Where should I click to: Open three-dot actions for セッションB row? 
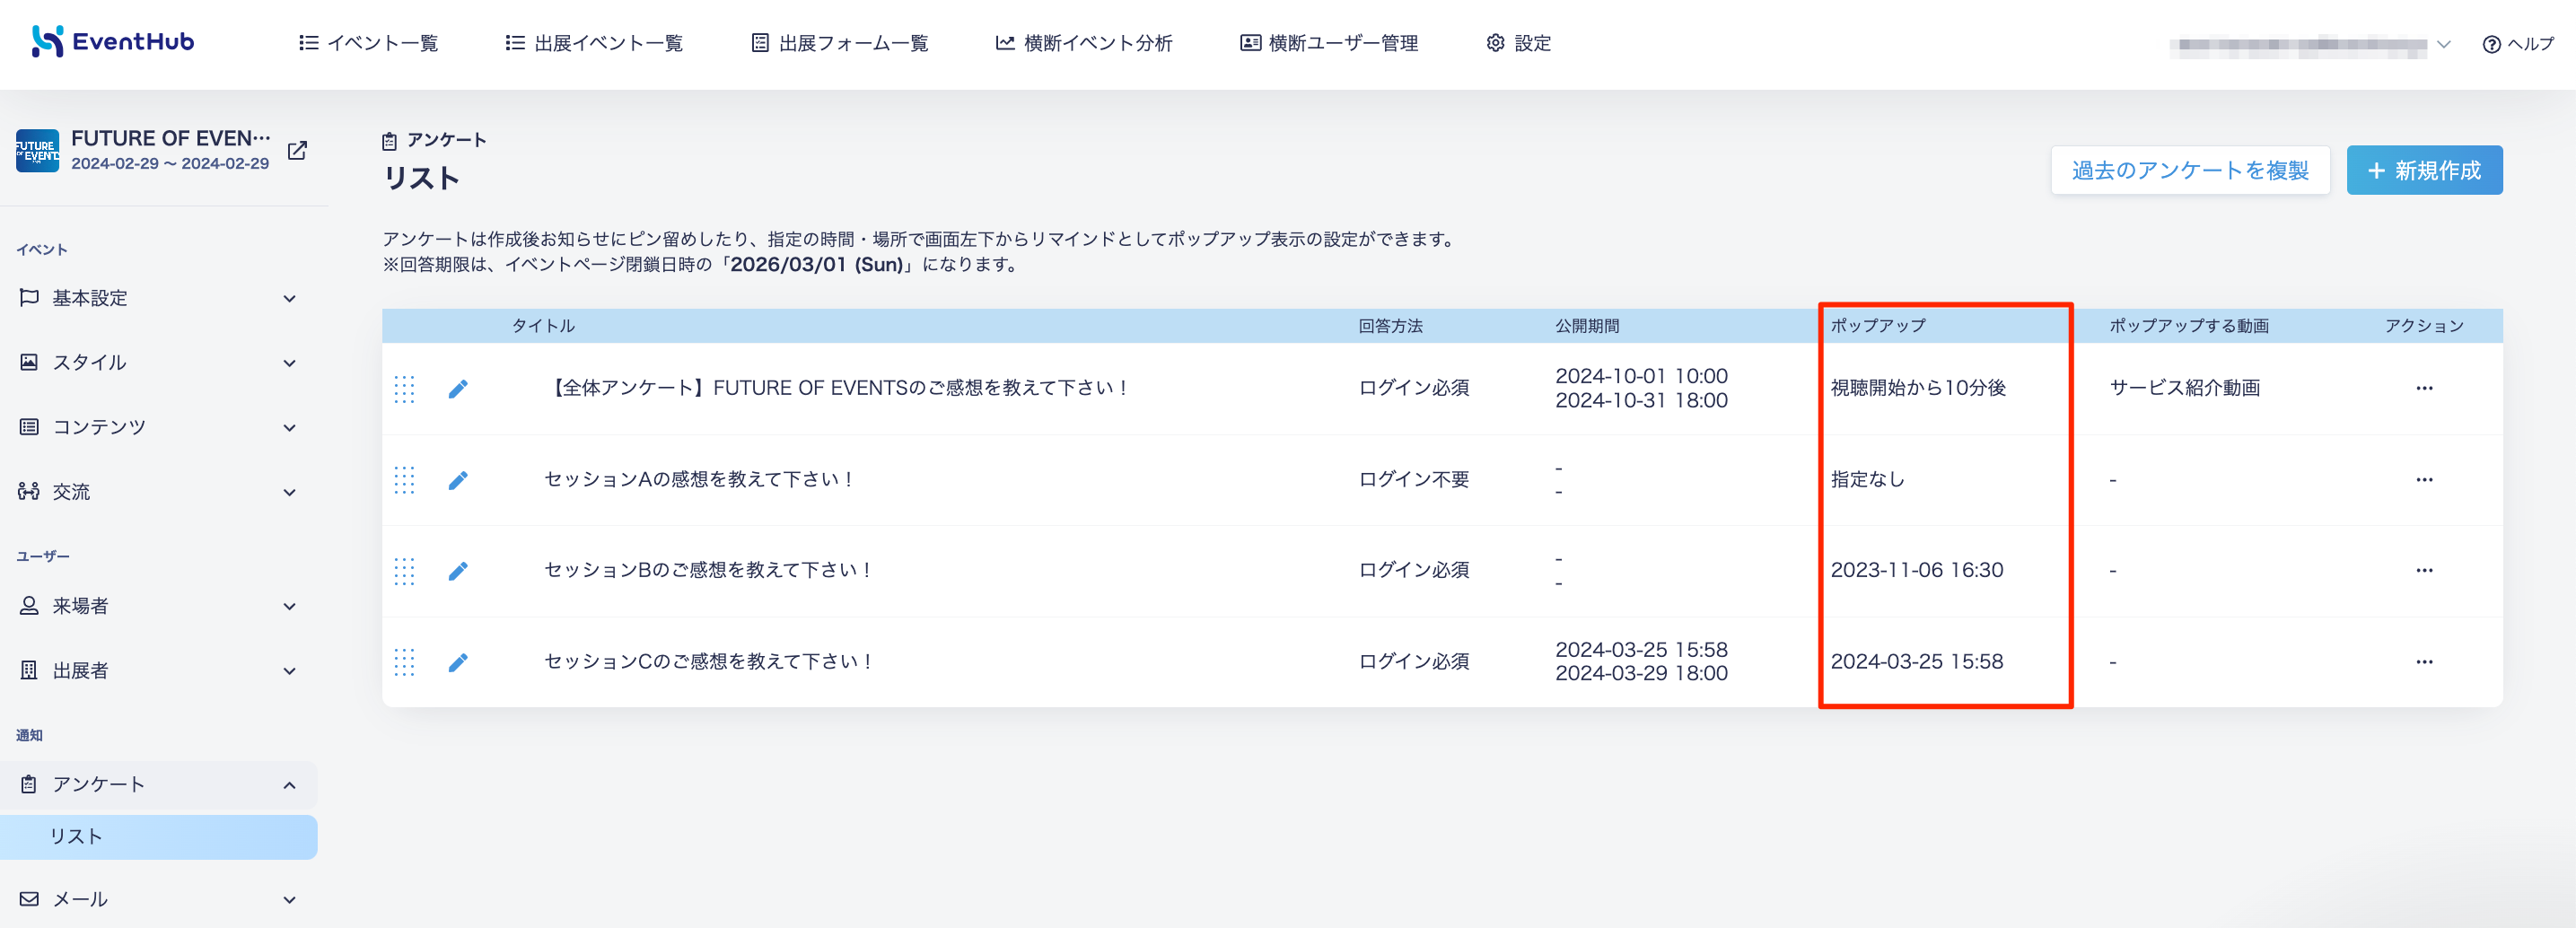[2424, 570]
